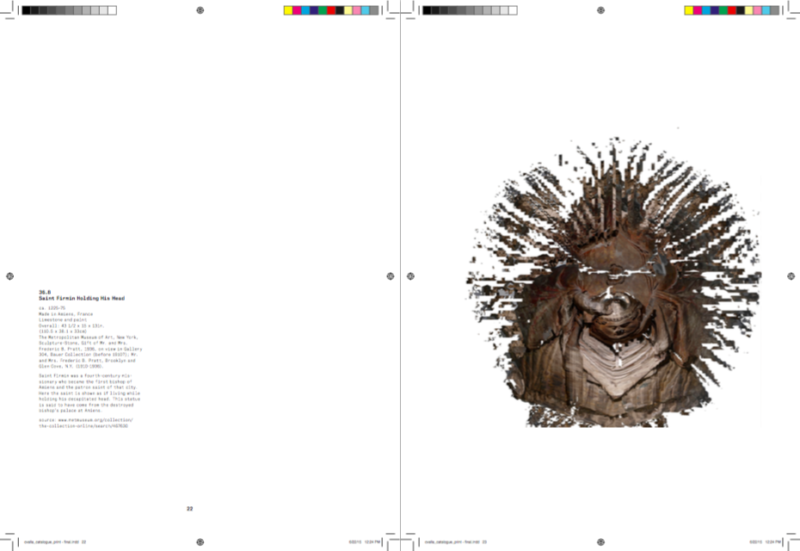Click the date line 'ca. 1225–75'
Viewport: 800px width, 551px height.
pos(52,308)
